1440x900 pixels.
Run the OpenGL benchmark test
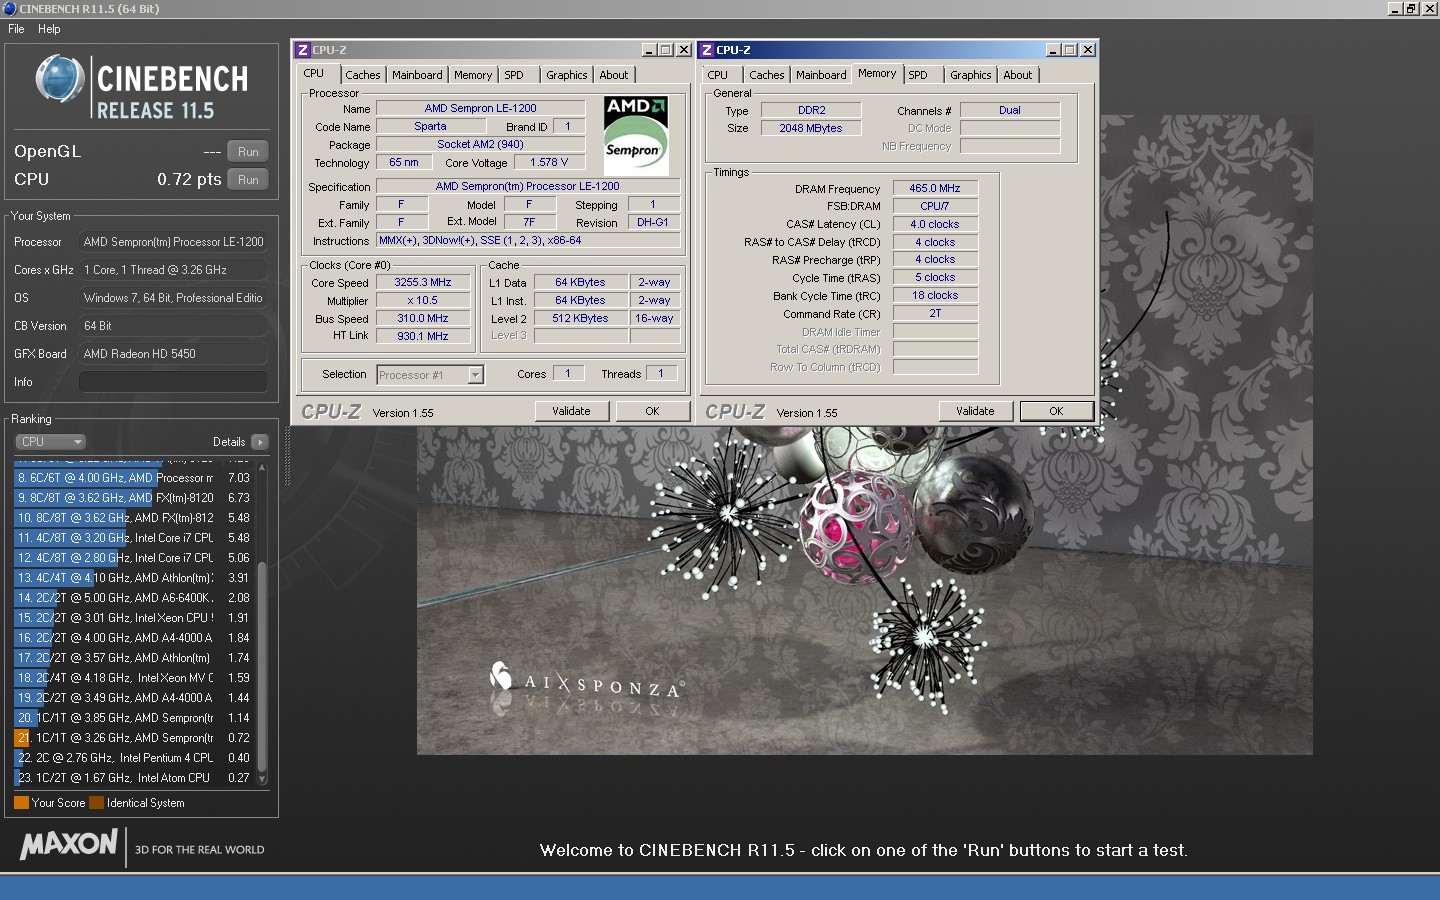click(x=248, y=151)
